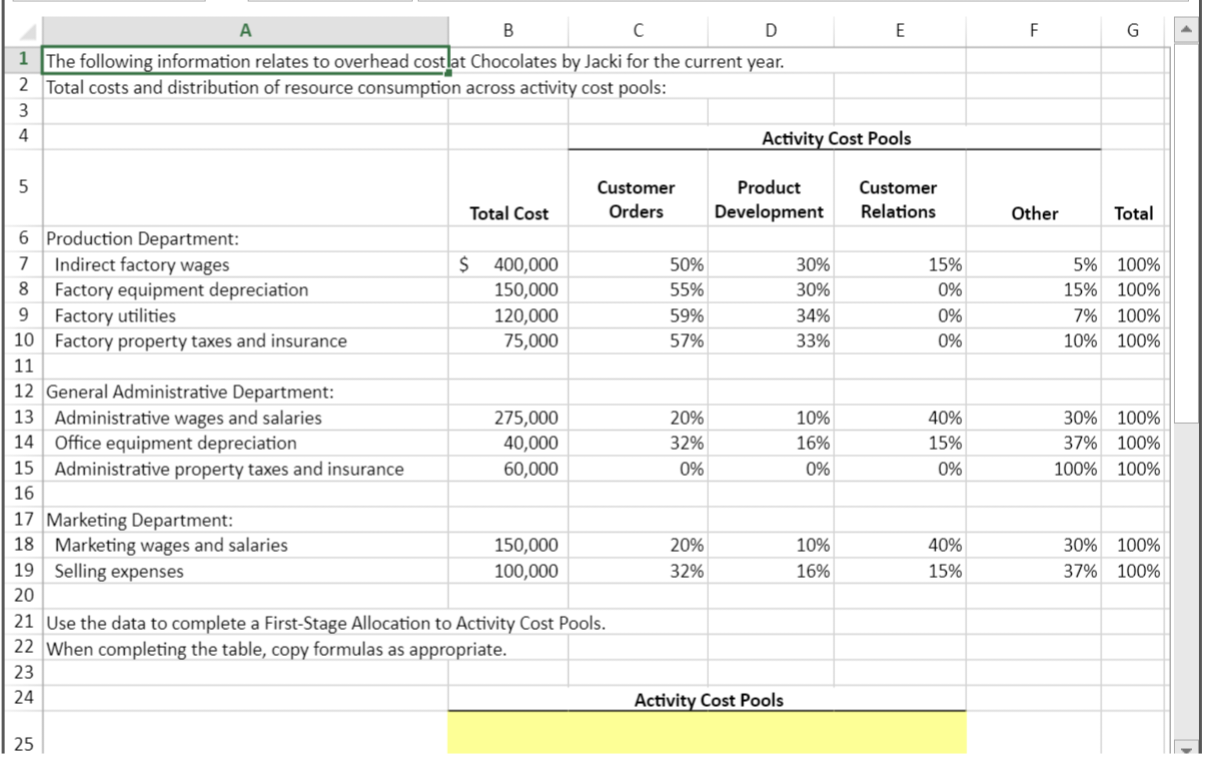Select the yellow highlighted cell in row 25
The height and width of the screenshot is (778, 1212).
click(x=706, y=735)
